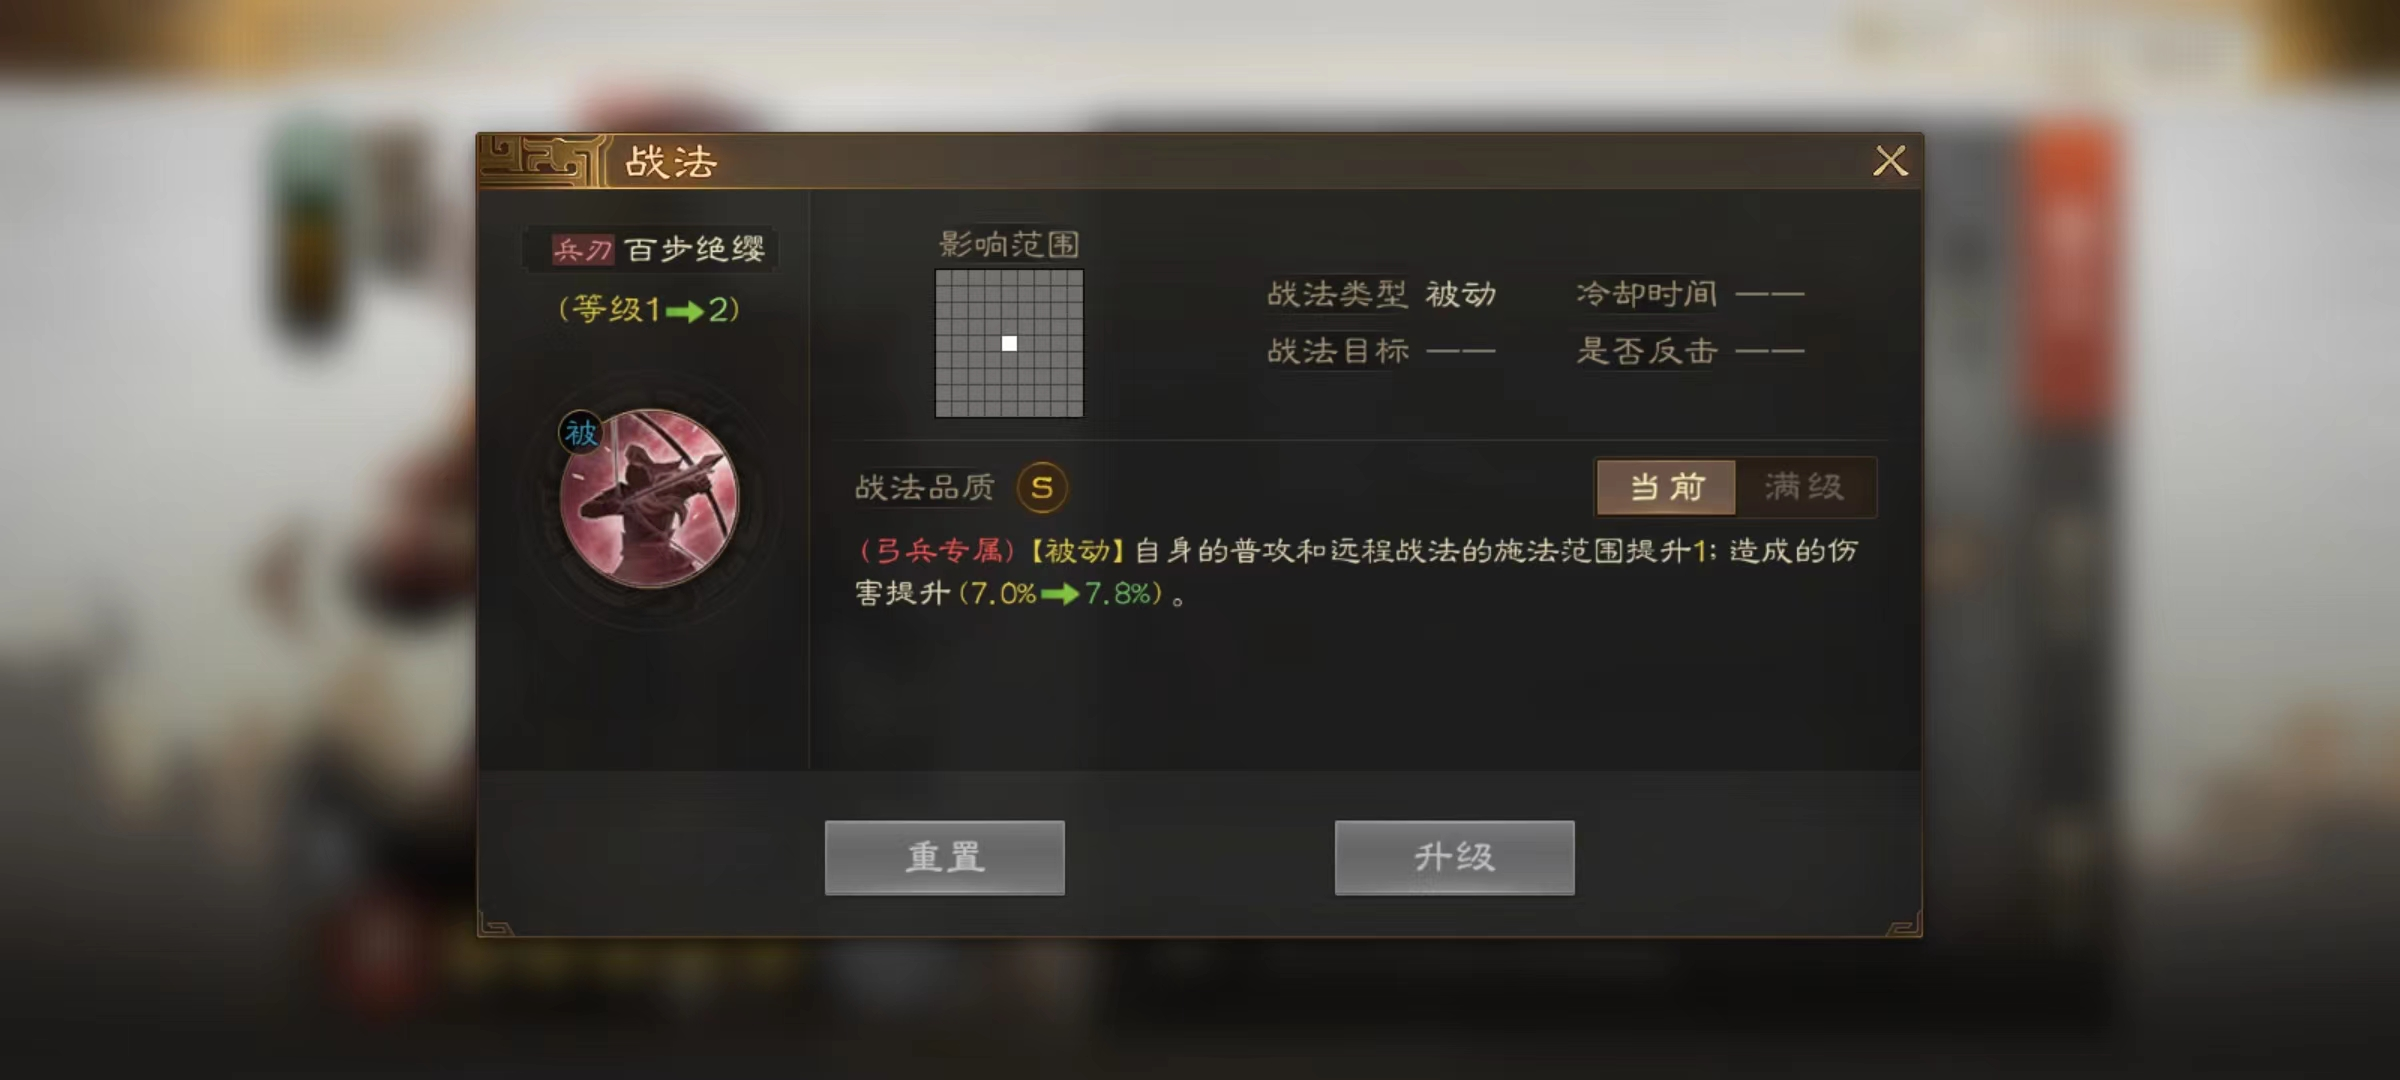The width and height of the screenshot is (2400, 1080).
Task: Close the 战法 dialog with X
Action: tap(1890, 161)
